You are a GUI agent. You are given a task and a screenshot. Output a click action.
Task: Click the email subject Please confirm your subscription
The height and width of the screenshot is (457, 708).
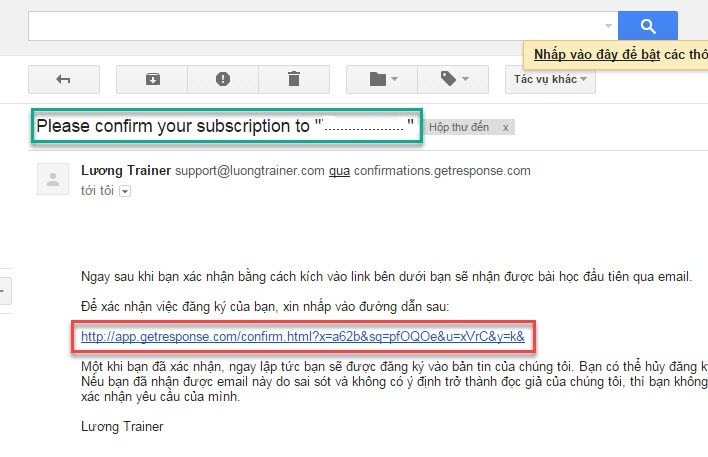225,126
